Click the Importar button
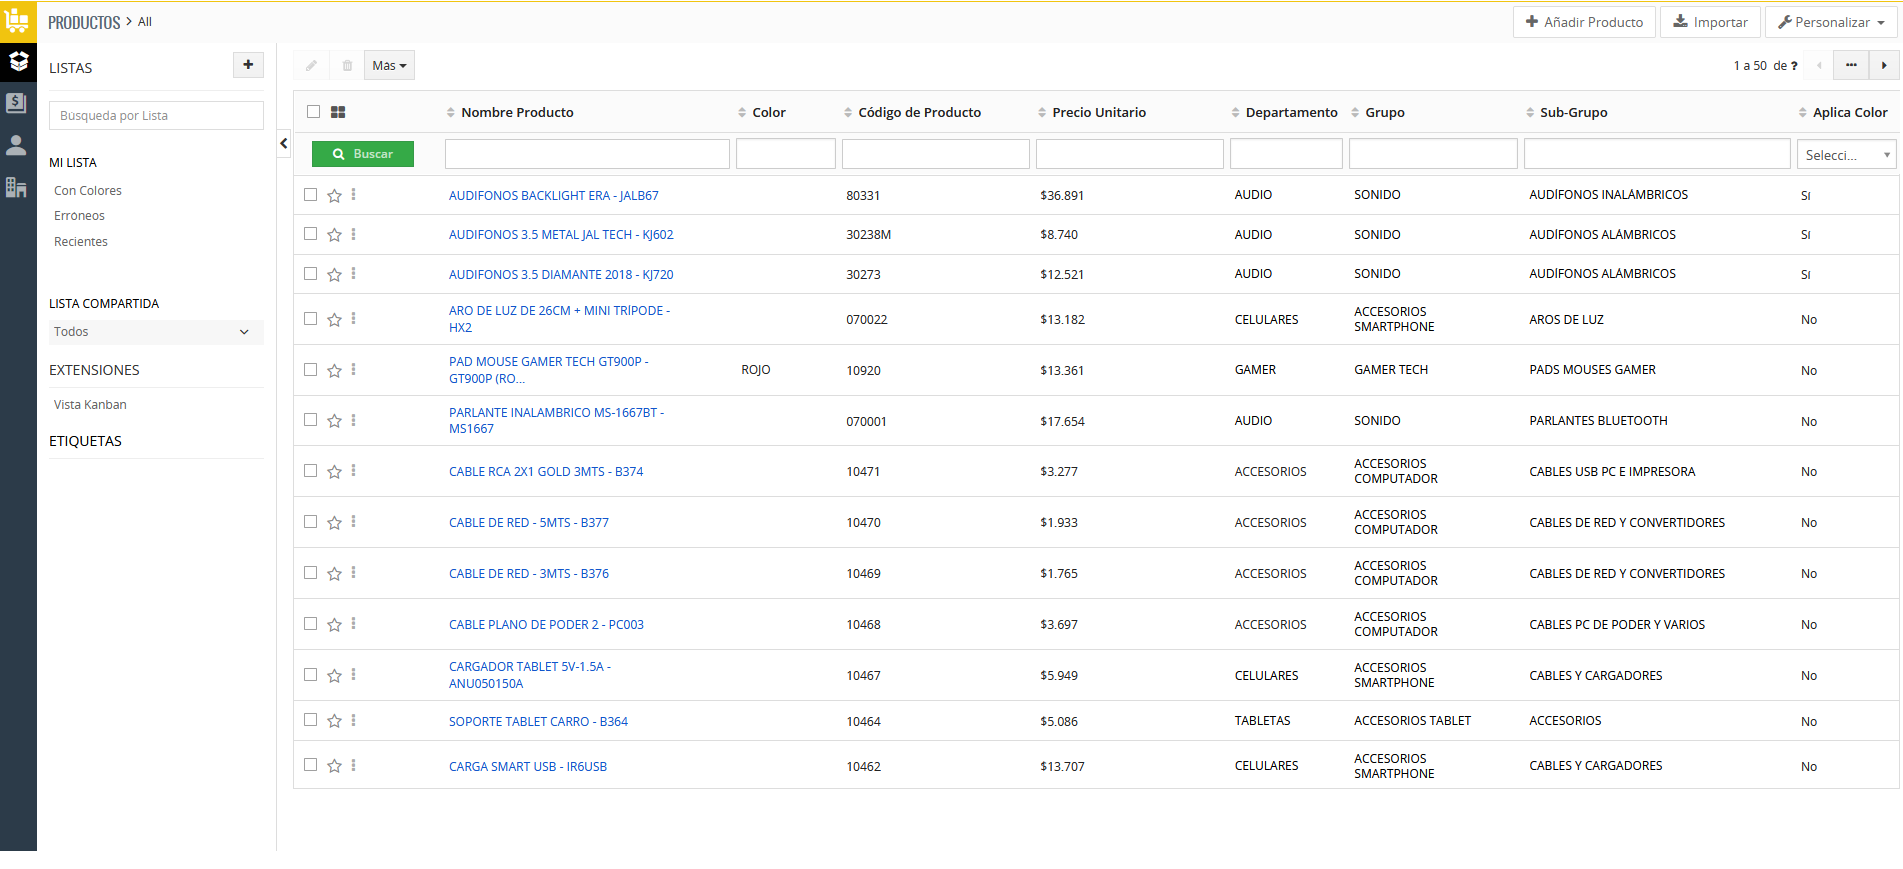The image size is (1903, 869). pyautogui.click(x=1710, y=22)
